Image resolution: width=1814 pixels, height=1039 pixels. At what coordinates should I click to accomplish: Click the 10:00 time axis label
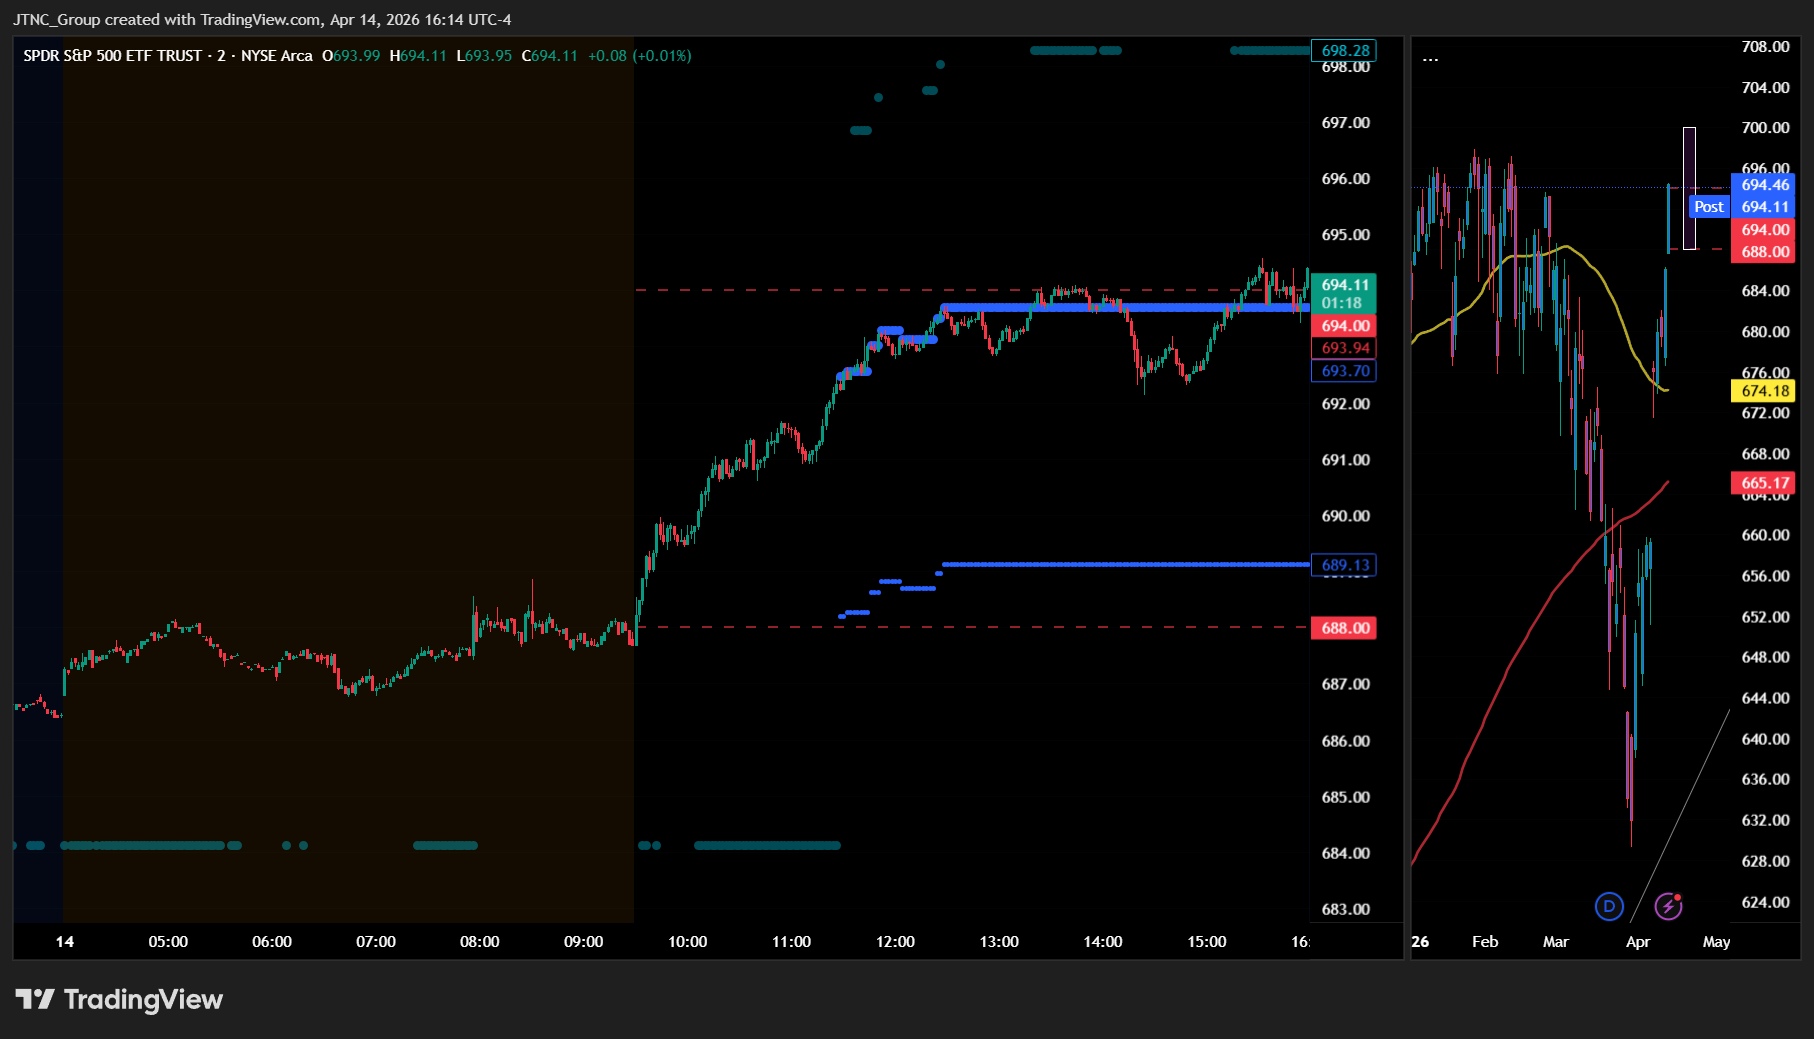coord(687,942)
